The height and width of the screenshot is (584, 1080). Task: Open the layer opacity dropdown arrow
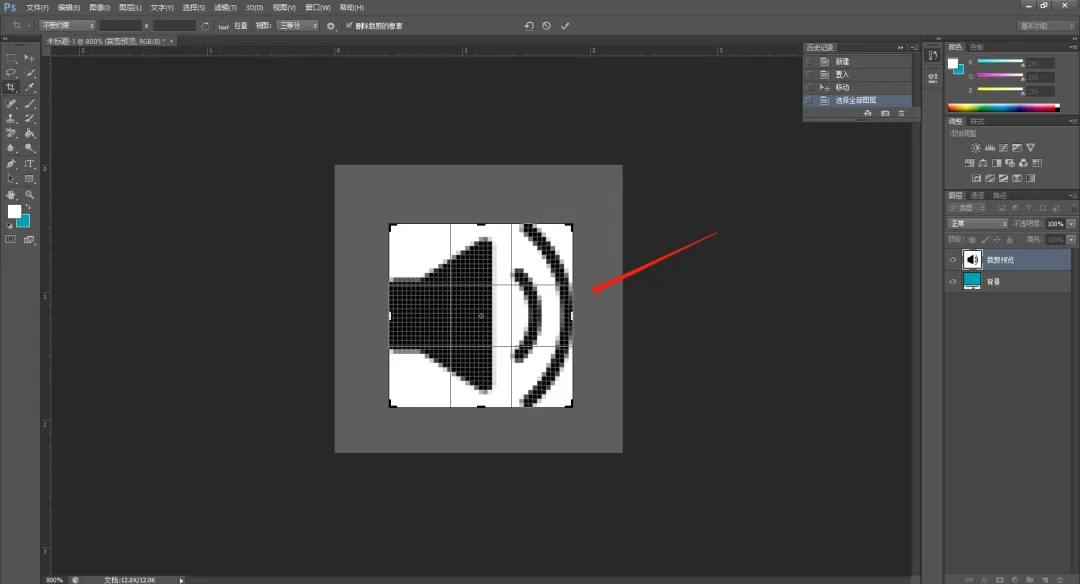point(1071,224)
